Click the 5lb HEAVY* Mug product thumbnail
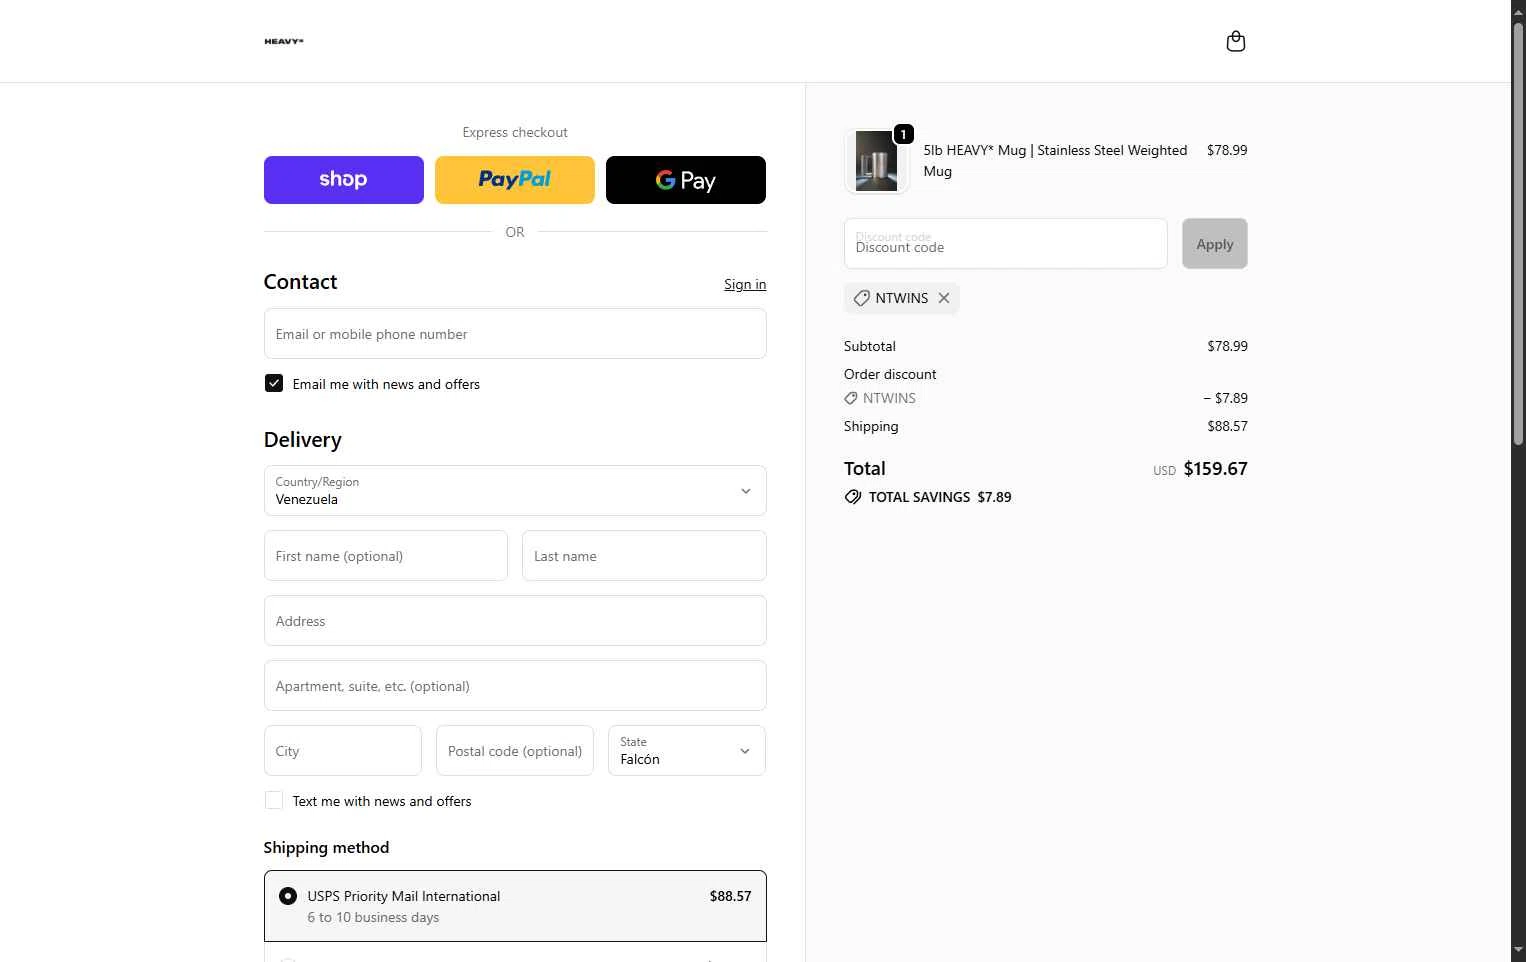1526x962 pixels. tap(876, 161)
